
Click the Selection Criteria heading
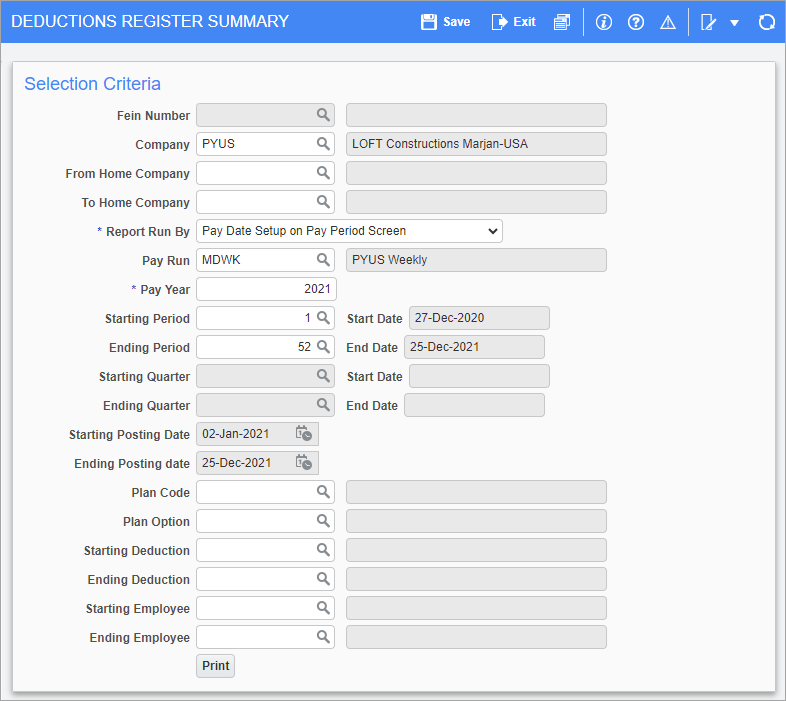pos(92,84)
